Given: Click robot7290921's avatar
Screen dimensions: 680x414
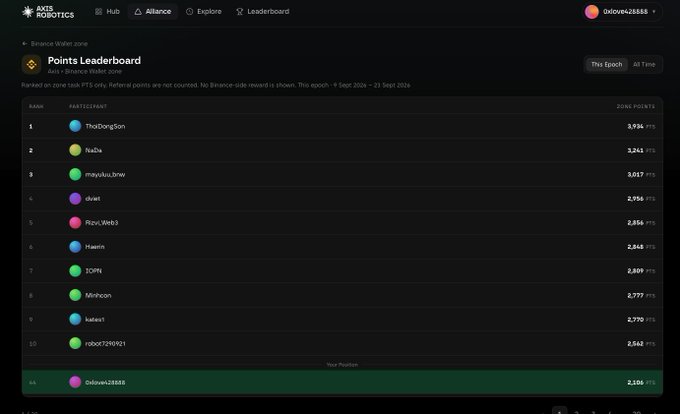Looking at the screenshot, I should pos(75,343).
